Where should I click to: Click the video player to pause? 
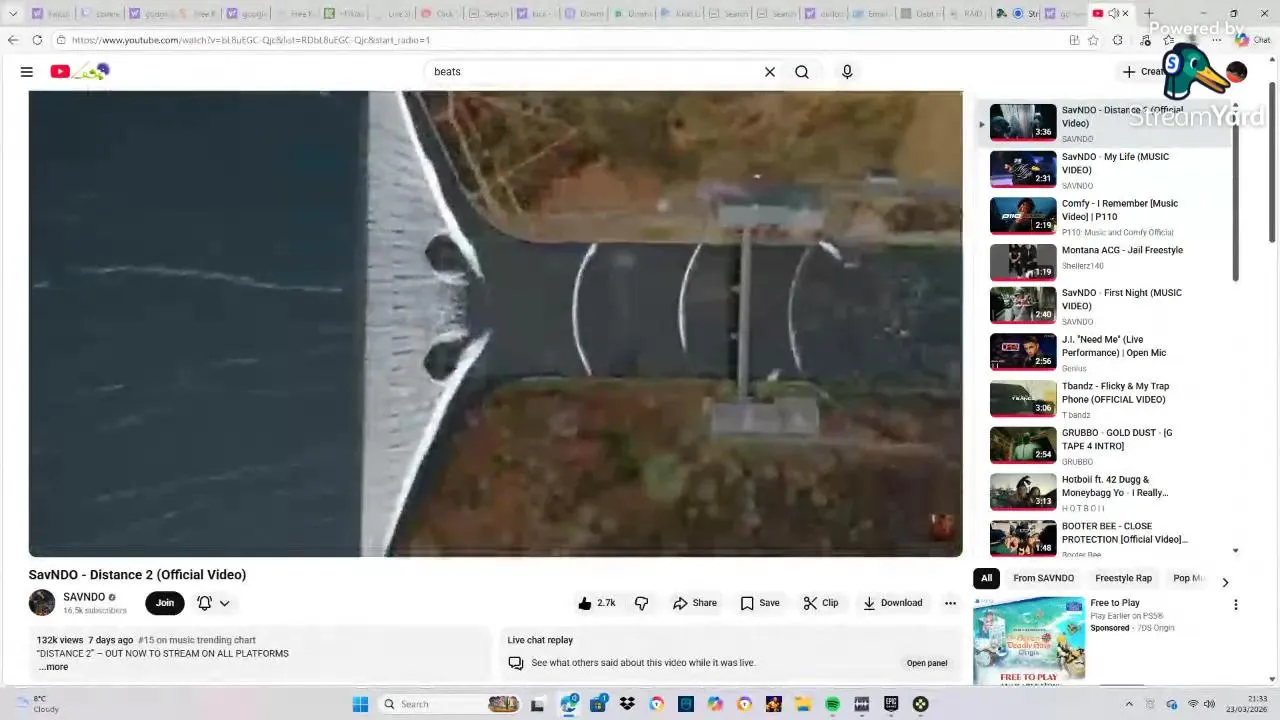pyautogui.click(x=495, y=323)
